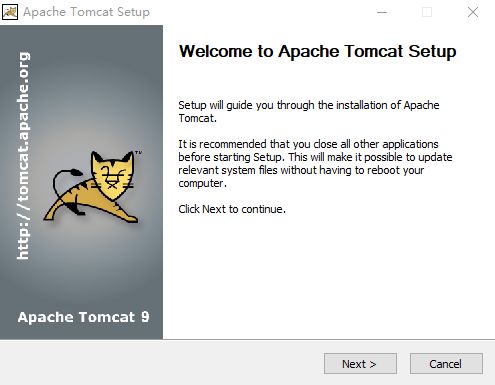Click the Apache Tomcat 9 banner label
This screenshot has height=385, width=495.
(x=83, y=317)
